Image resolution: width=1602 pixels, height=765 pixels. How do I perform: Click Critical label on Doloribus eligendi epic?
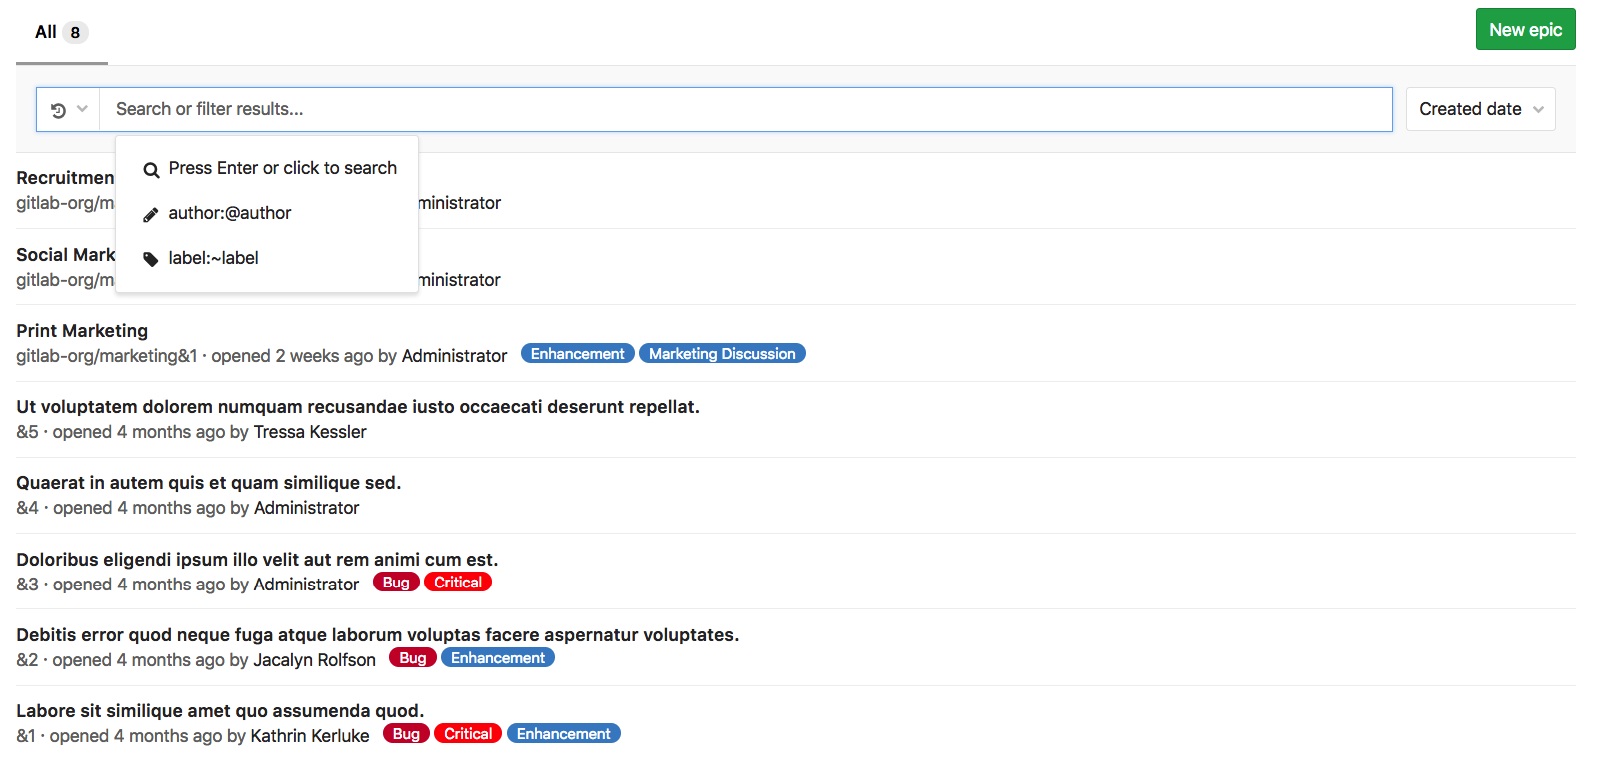pos(458,582)
